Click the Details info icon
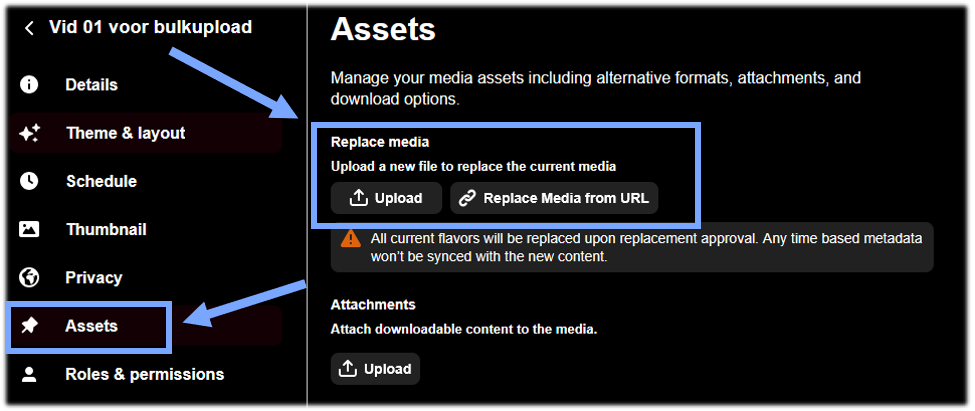Screen dimensions: 975x411 pyautogui.click(x=29, y=85)
